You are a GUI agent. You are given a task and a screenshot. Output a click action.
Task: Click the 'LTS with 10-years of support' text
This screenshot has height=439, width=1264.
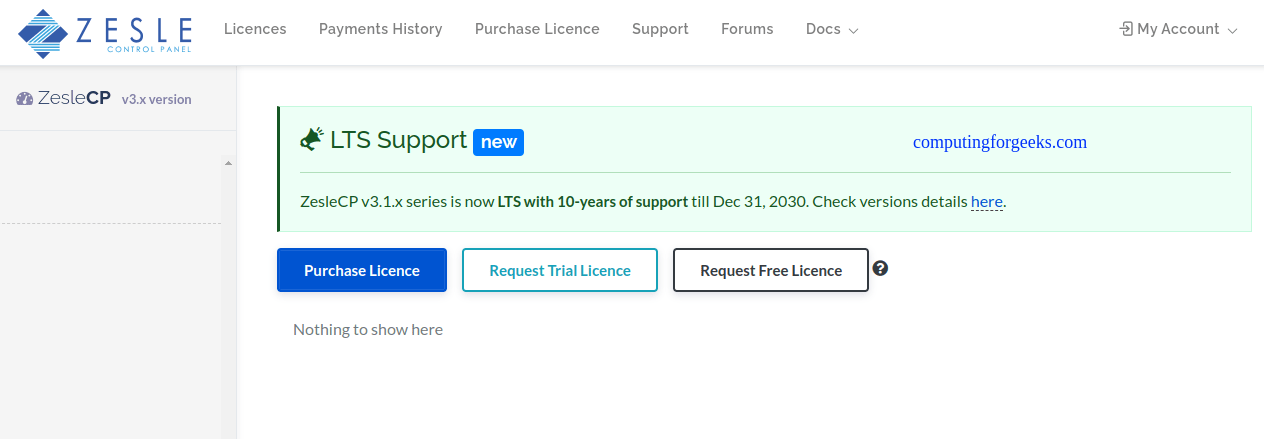coord(593,201)
